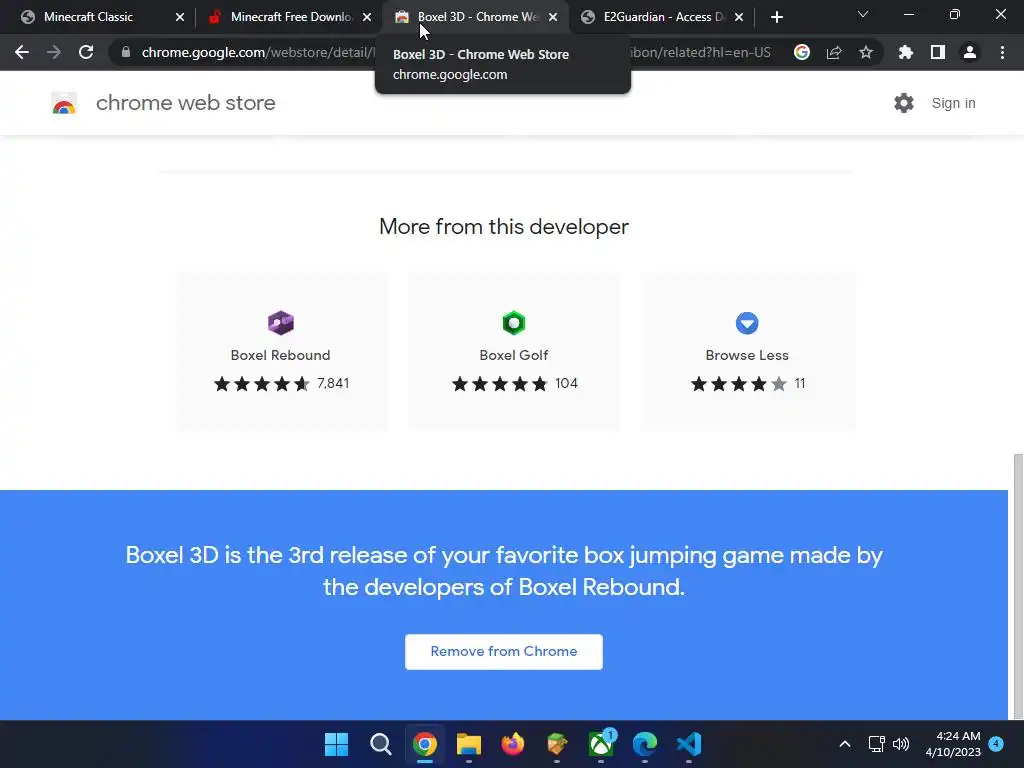Toggle the browser side panel
The image size is (1024, 768).
pyautogui.click(x=938, y=52)
